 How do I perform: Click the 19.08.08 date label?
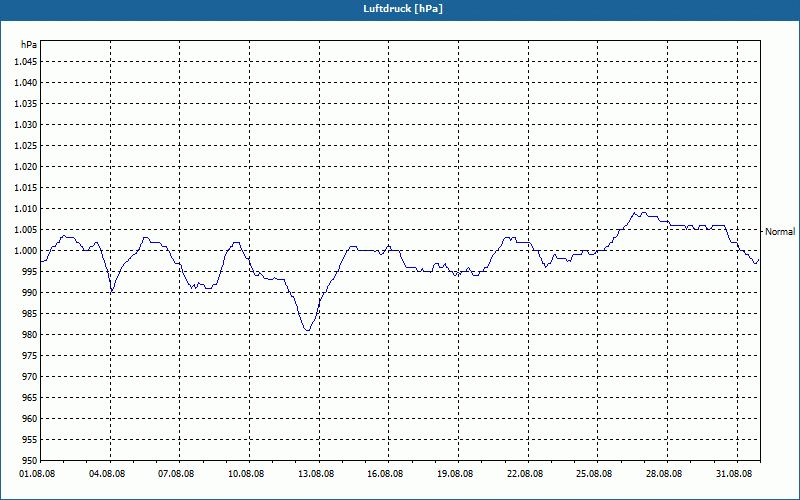[x=455, y=474]
